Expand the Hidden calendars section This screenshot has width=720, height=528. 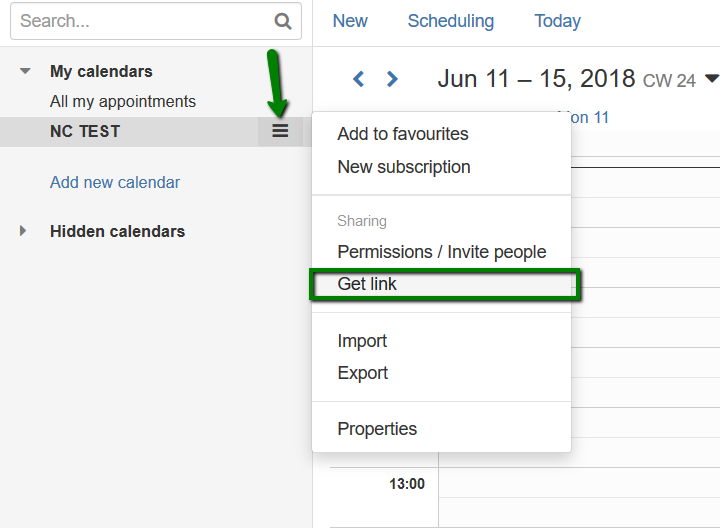coord(23,231)
